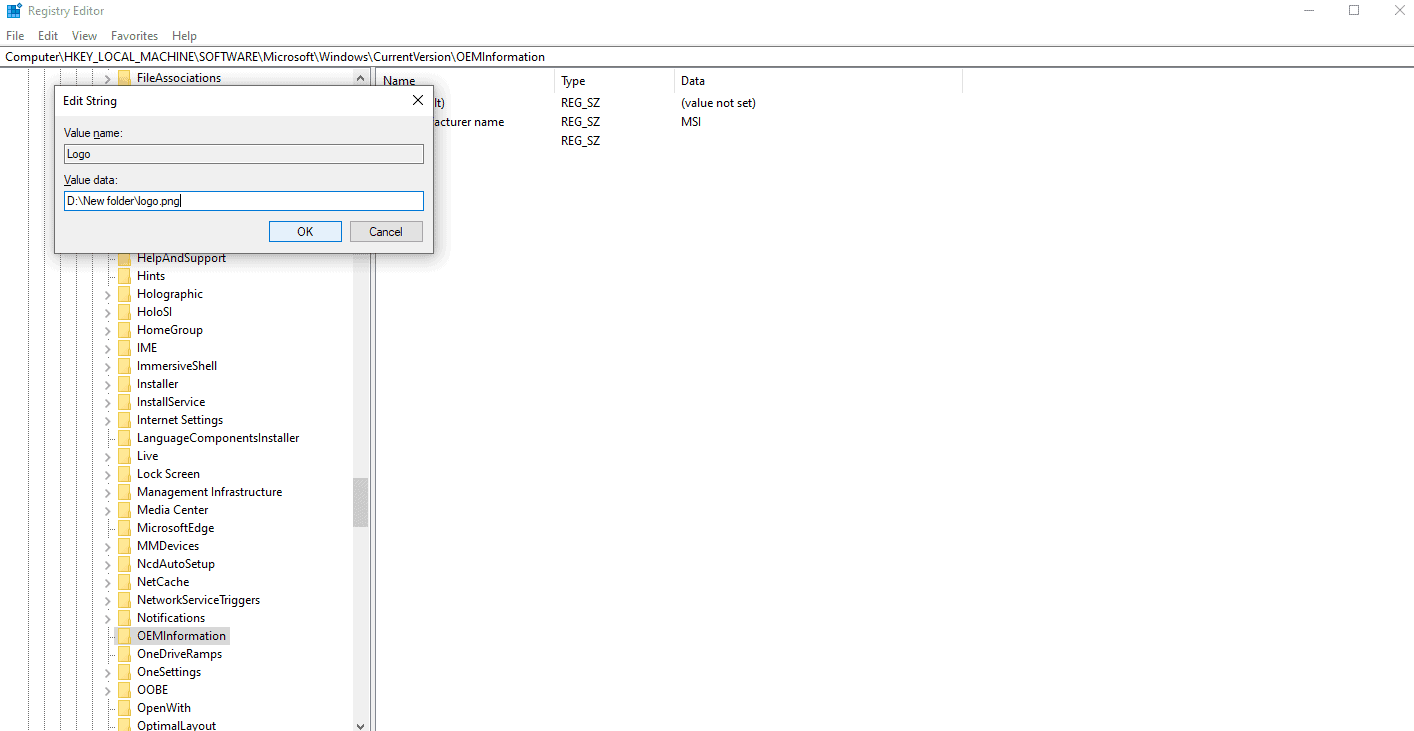Image resolution: width=1414 pixels, height=731 pixels.
Task: Open the File menu
Action: [x=15, y=35]
